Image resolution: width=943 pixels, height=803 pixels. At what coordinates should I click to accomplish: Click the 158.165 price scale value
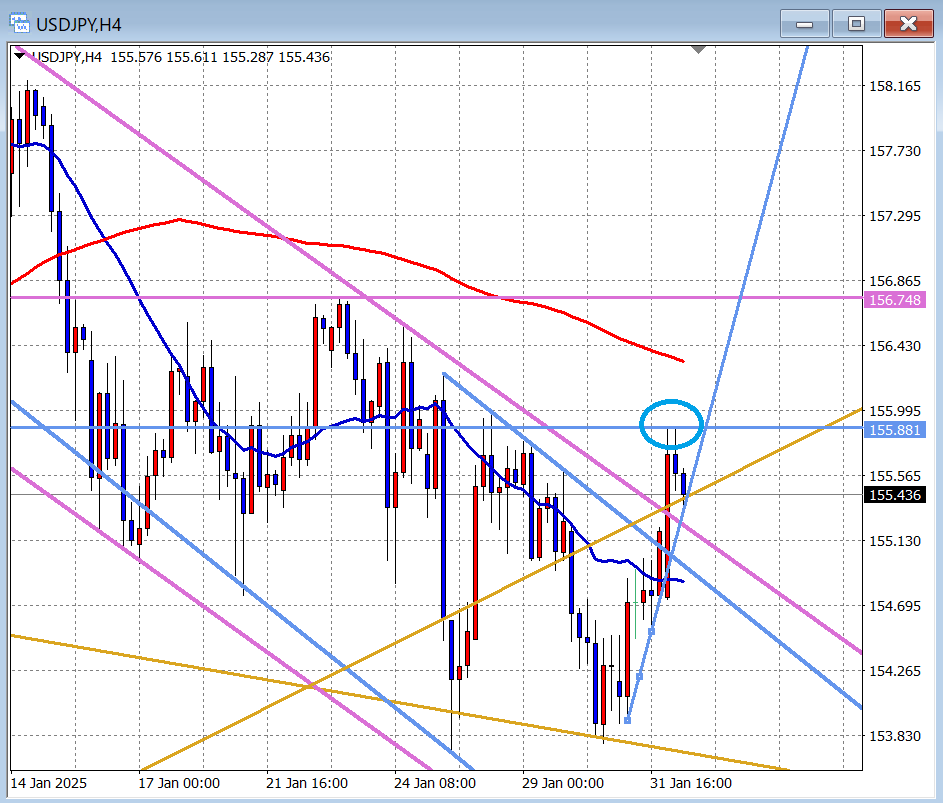894,87
